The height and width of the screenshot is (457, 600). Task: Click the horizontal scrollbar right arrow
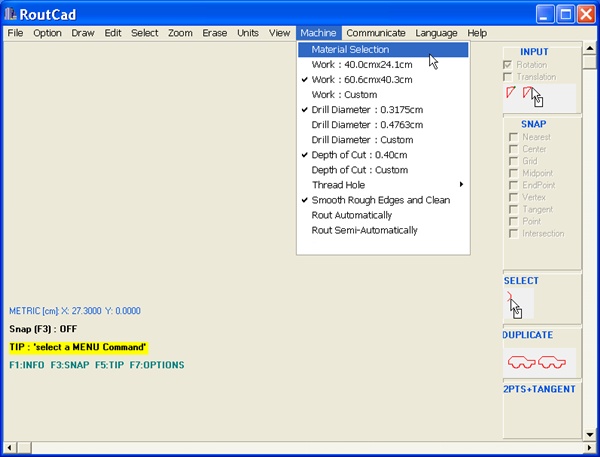pos(590,447)
